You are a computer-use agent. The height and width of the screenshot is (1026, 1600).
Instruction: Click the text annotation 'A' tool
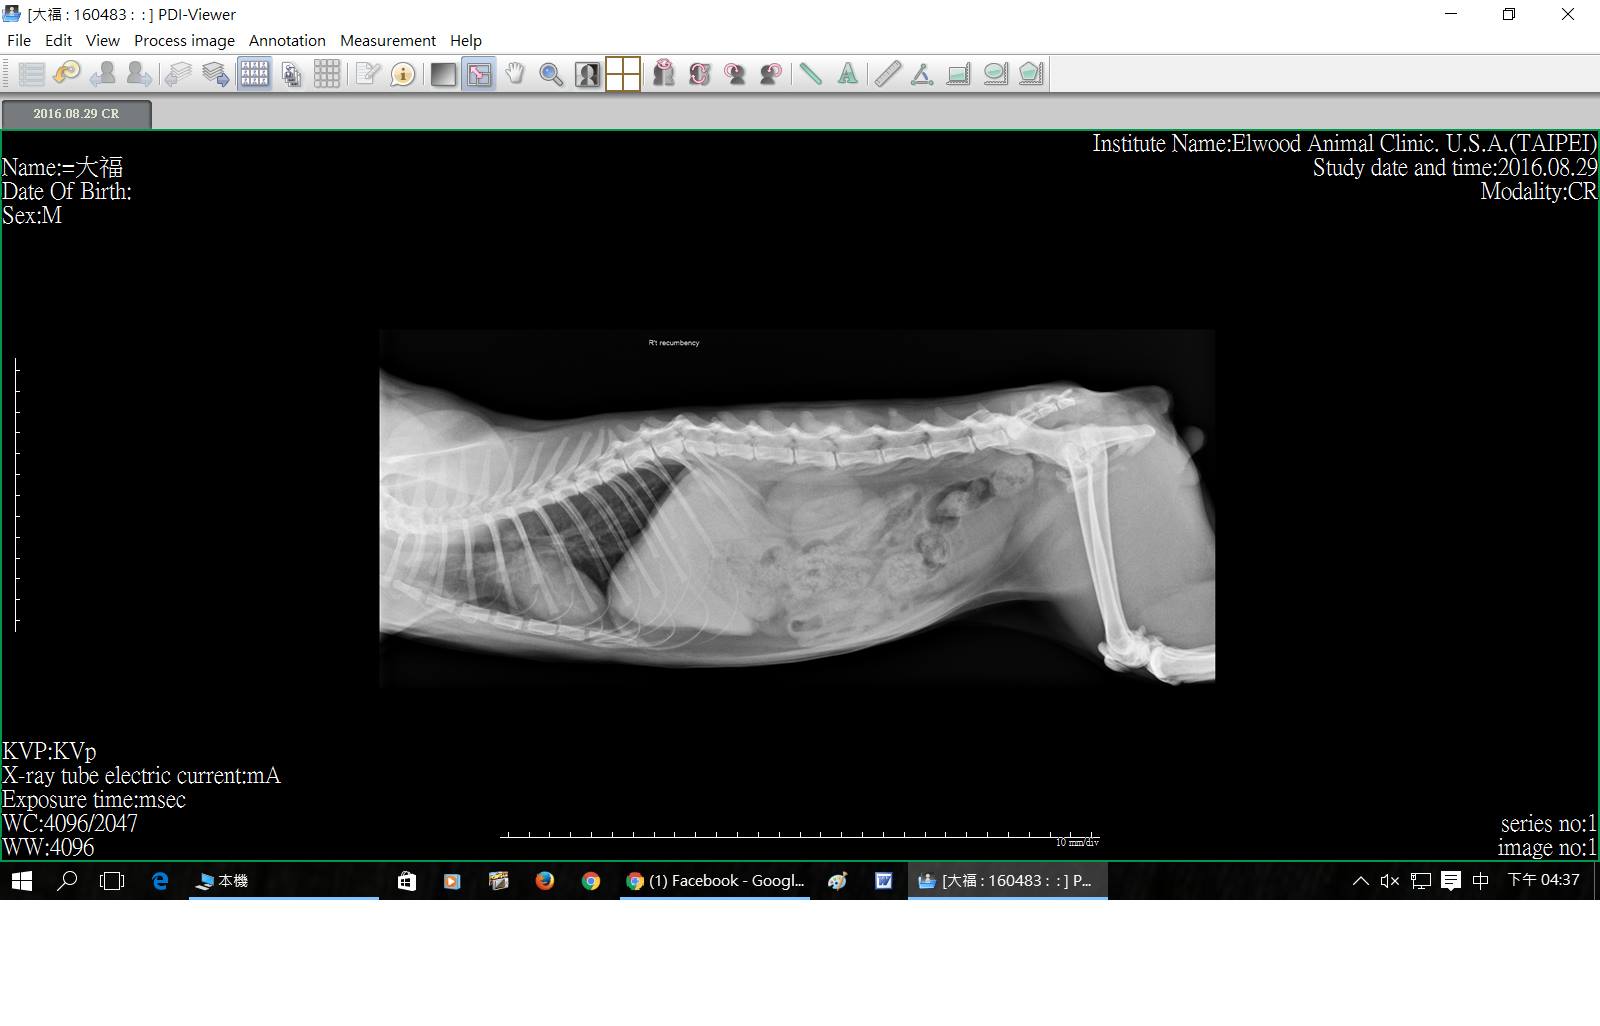pyautogui.click(x=847, y=74)
